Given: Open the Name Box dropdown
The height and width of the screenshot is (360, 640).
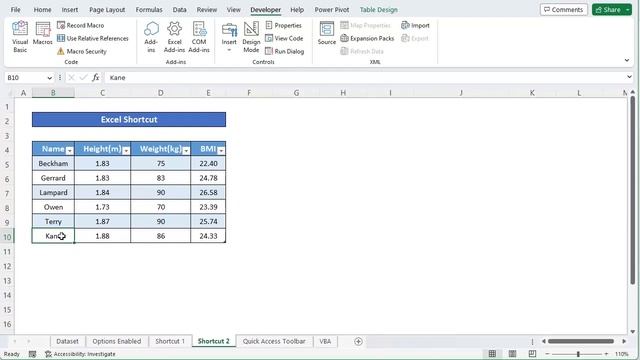Looking at the screenshot, I should coord(49,78).
